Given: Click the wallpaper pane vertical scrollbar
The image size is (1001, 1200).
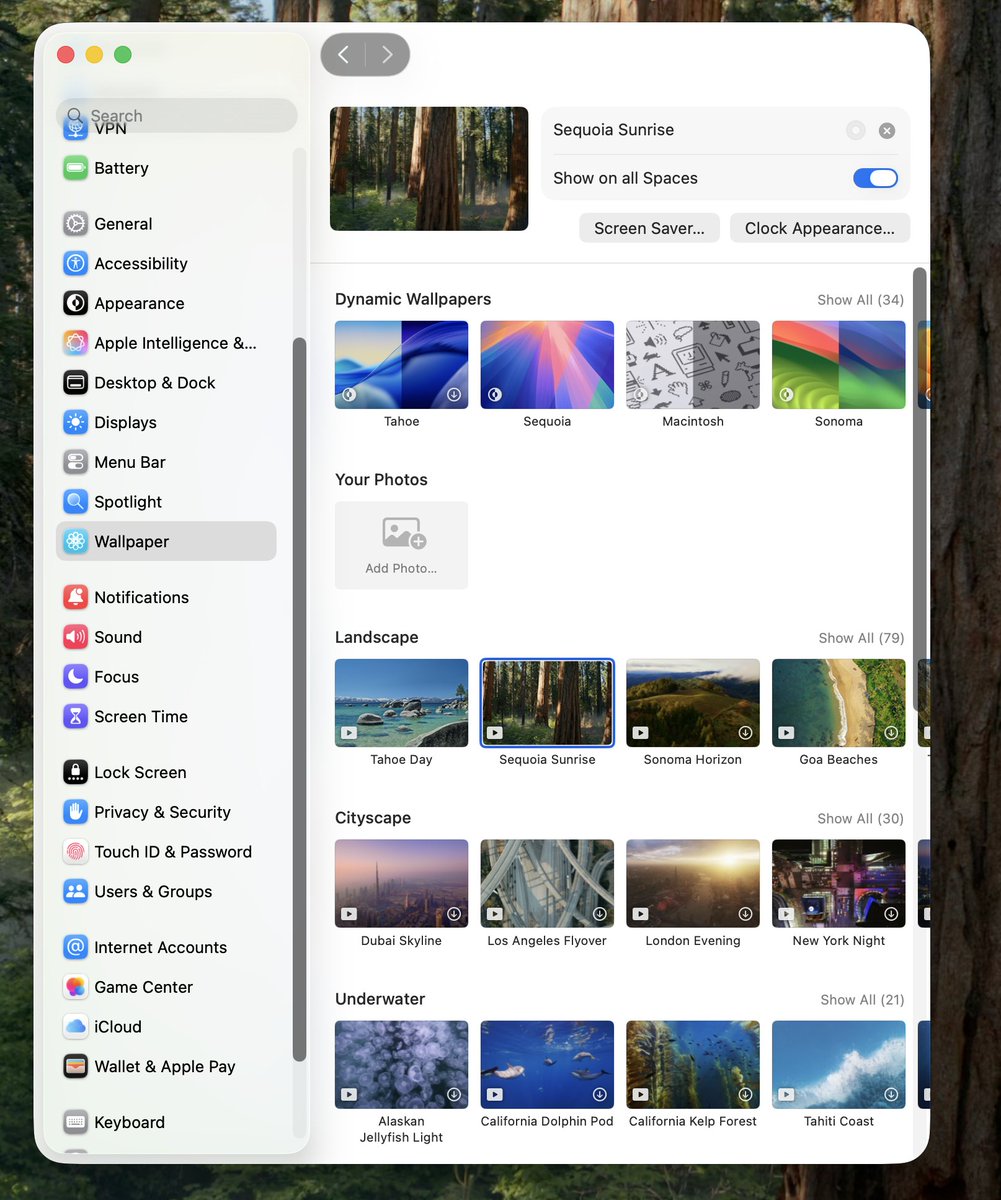Looking at the screenshot, I should 919,490.
